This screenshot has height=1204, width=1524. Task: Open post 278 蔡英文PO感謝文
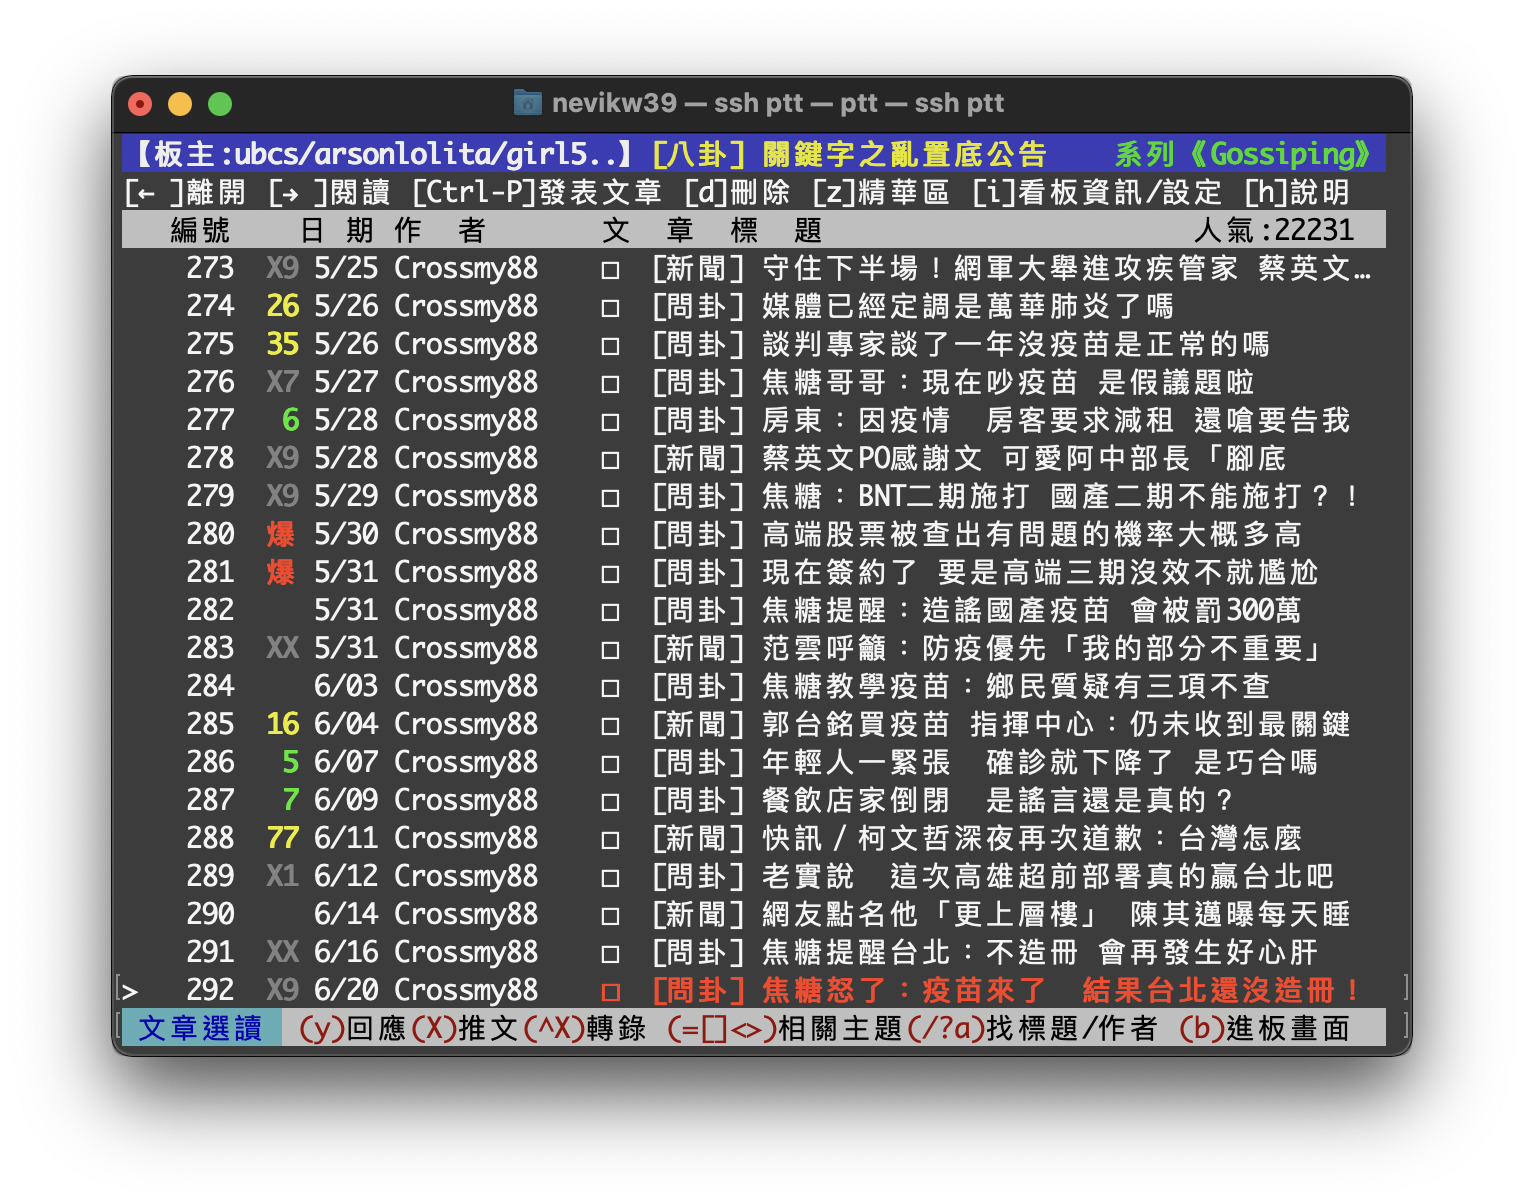coord(969,458)
